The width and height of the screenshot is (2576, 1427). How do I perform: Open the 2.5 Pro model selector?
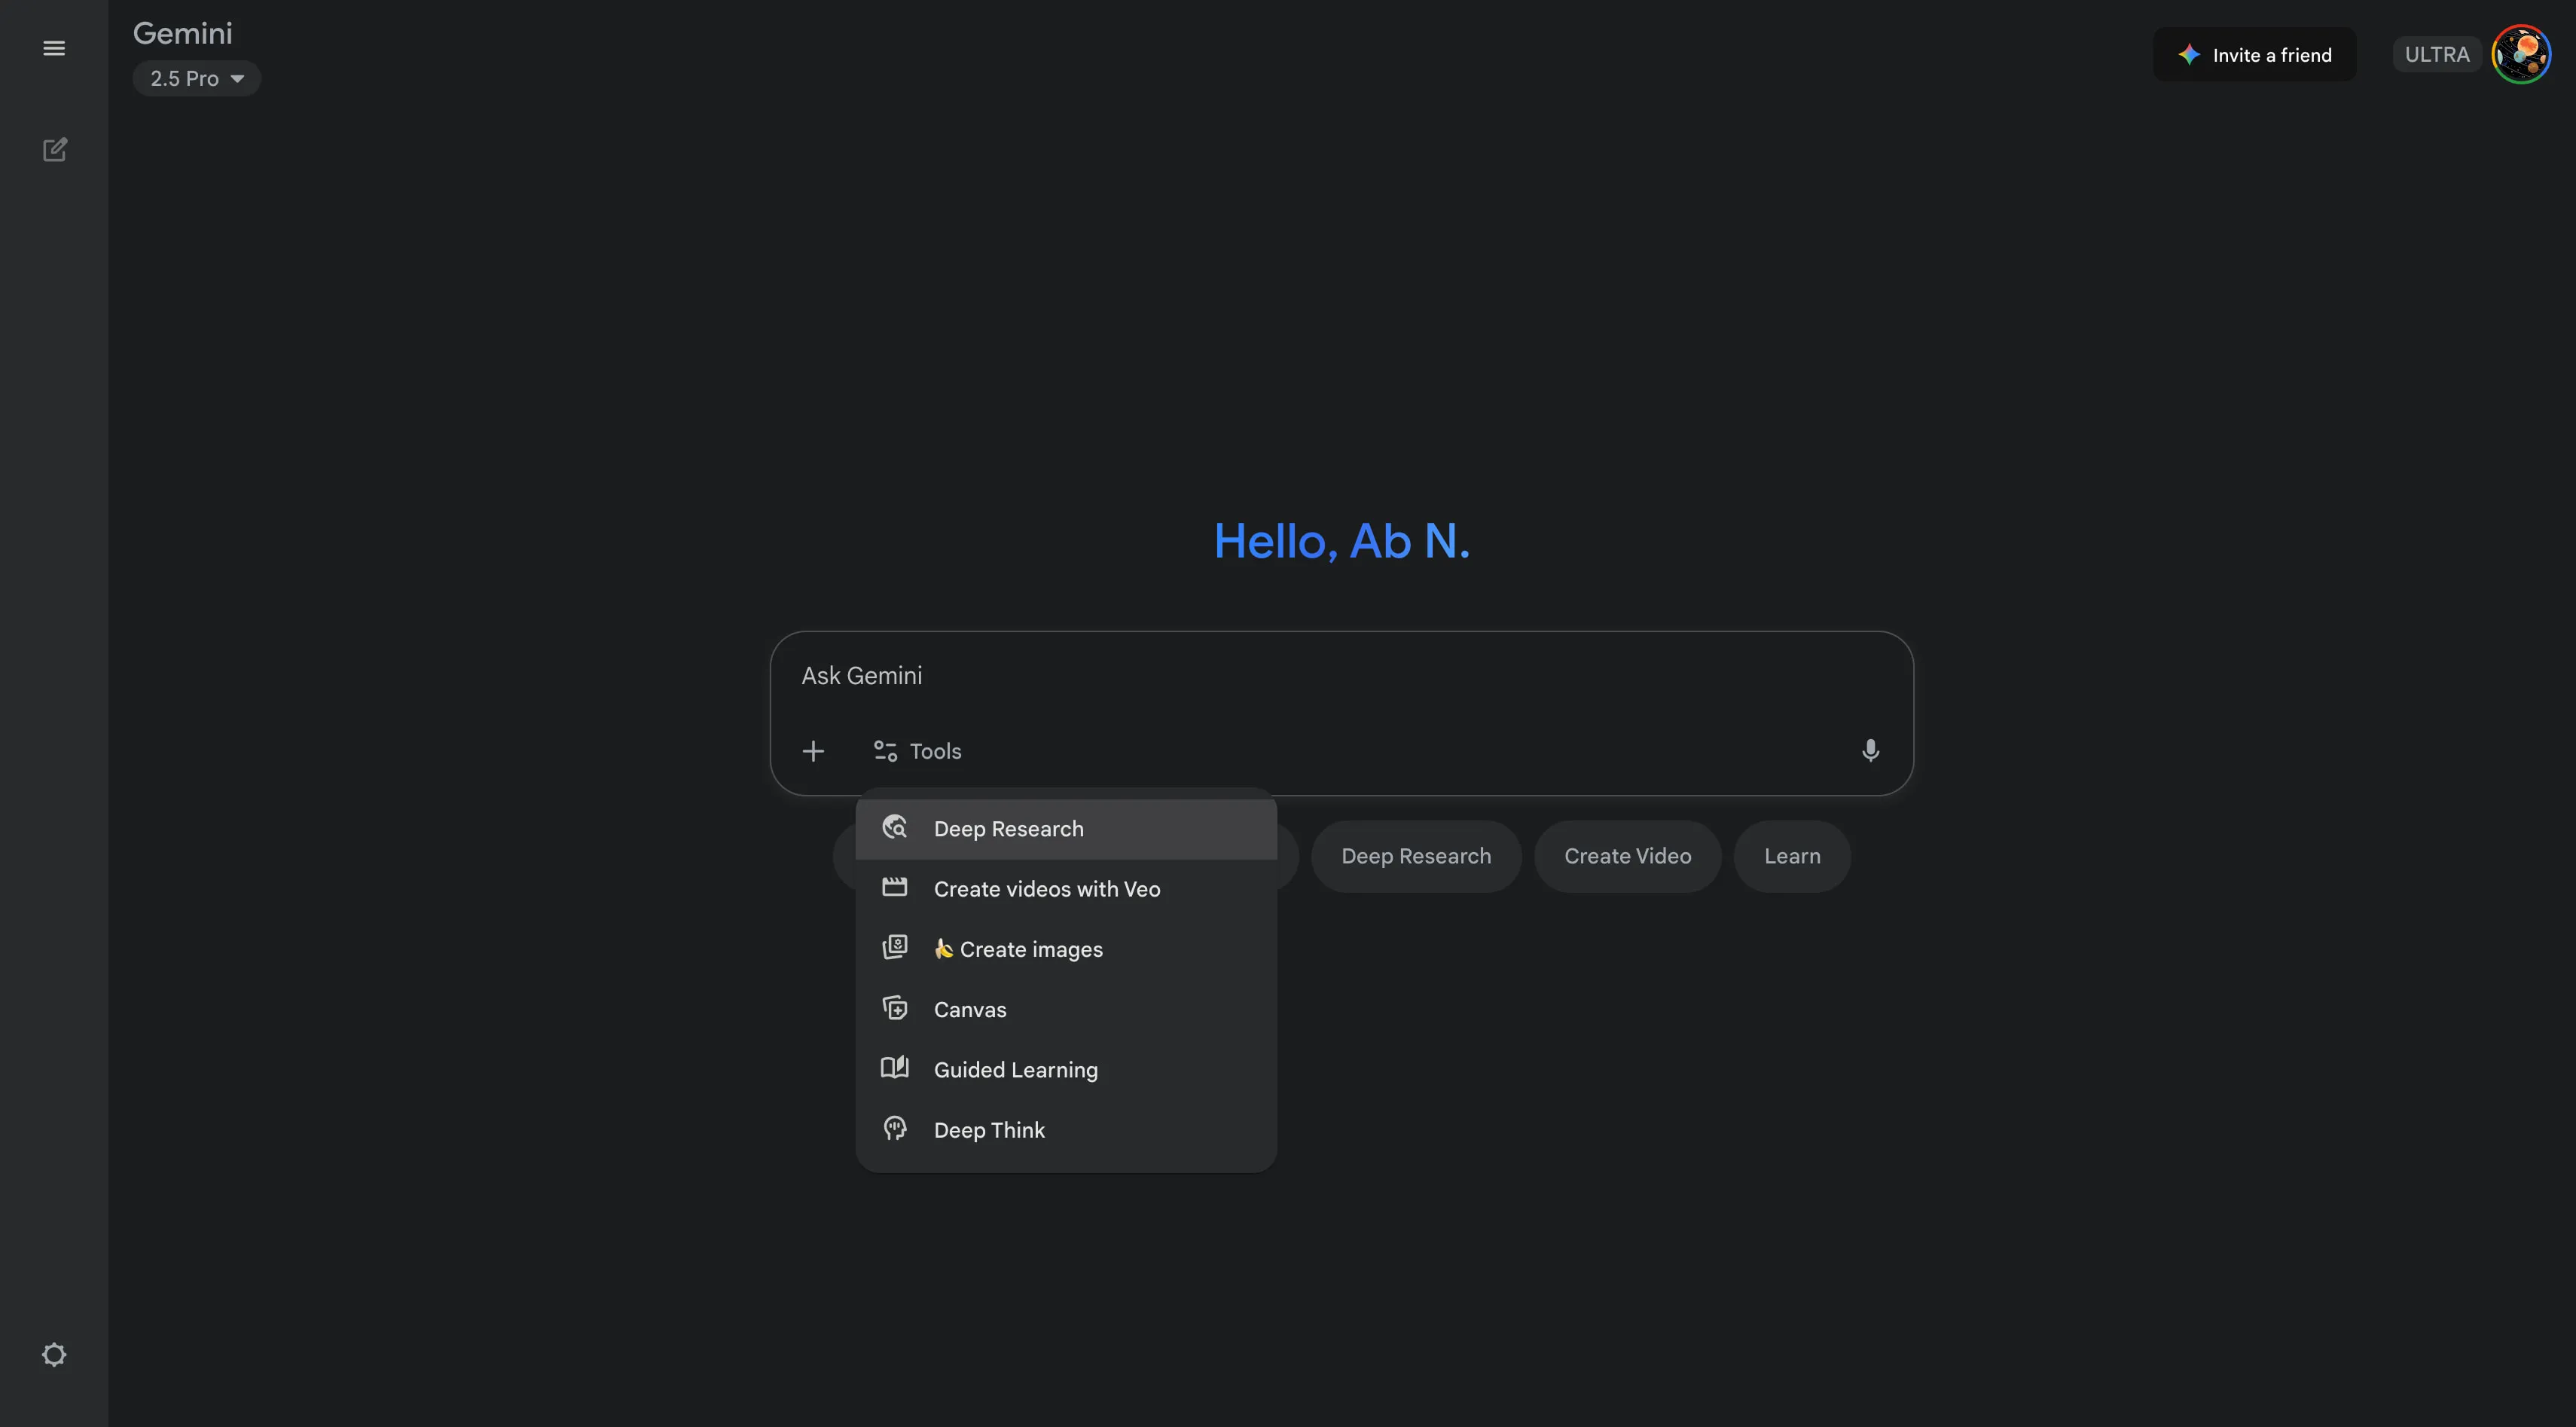(196, 78)
